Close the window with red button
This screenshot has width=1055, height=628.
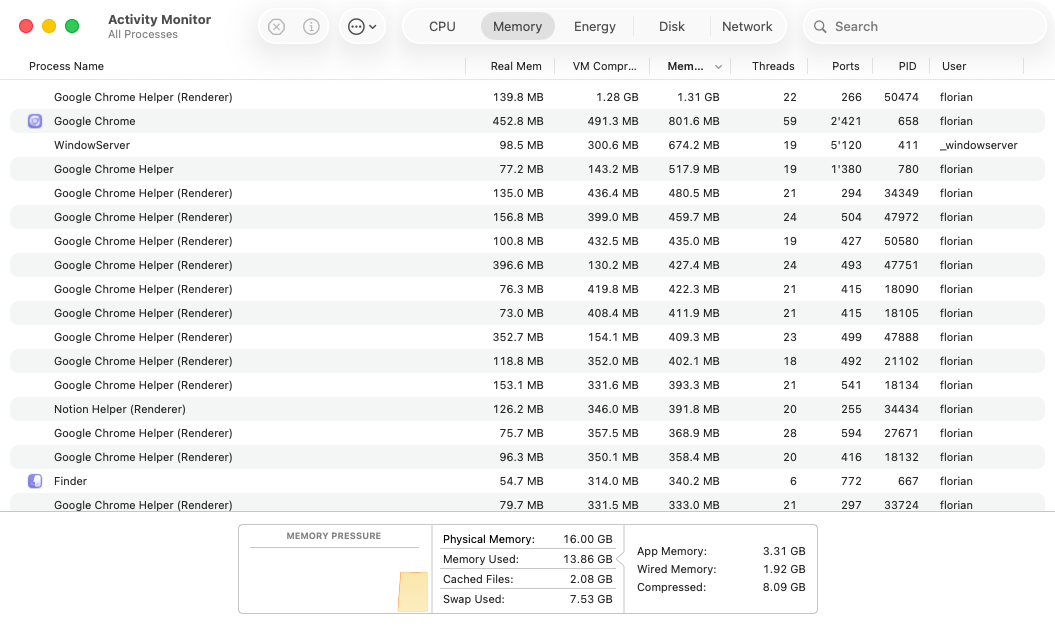26,26
